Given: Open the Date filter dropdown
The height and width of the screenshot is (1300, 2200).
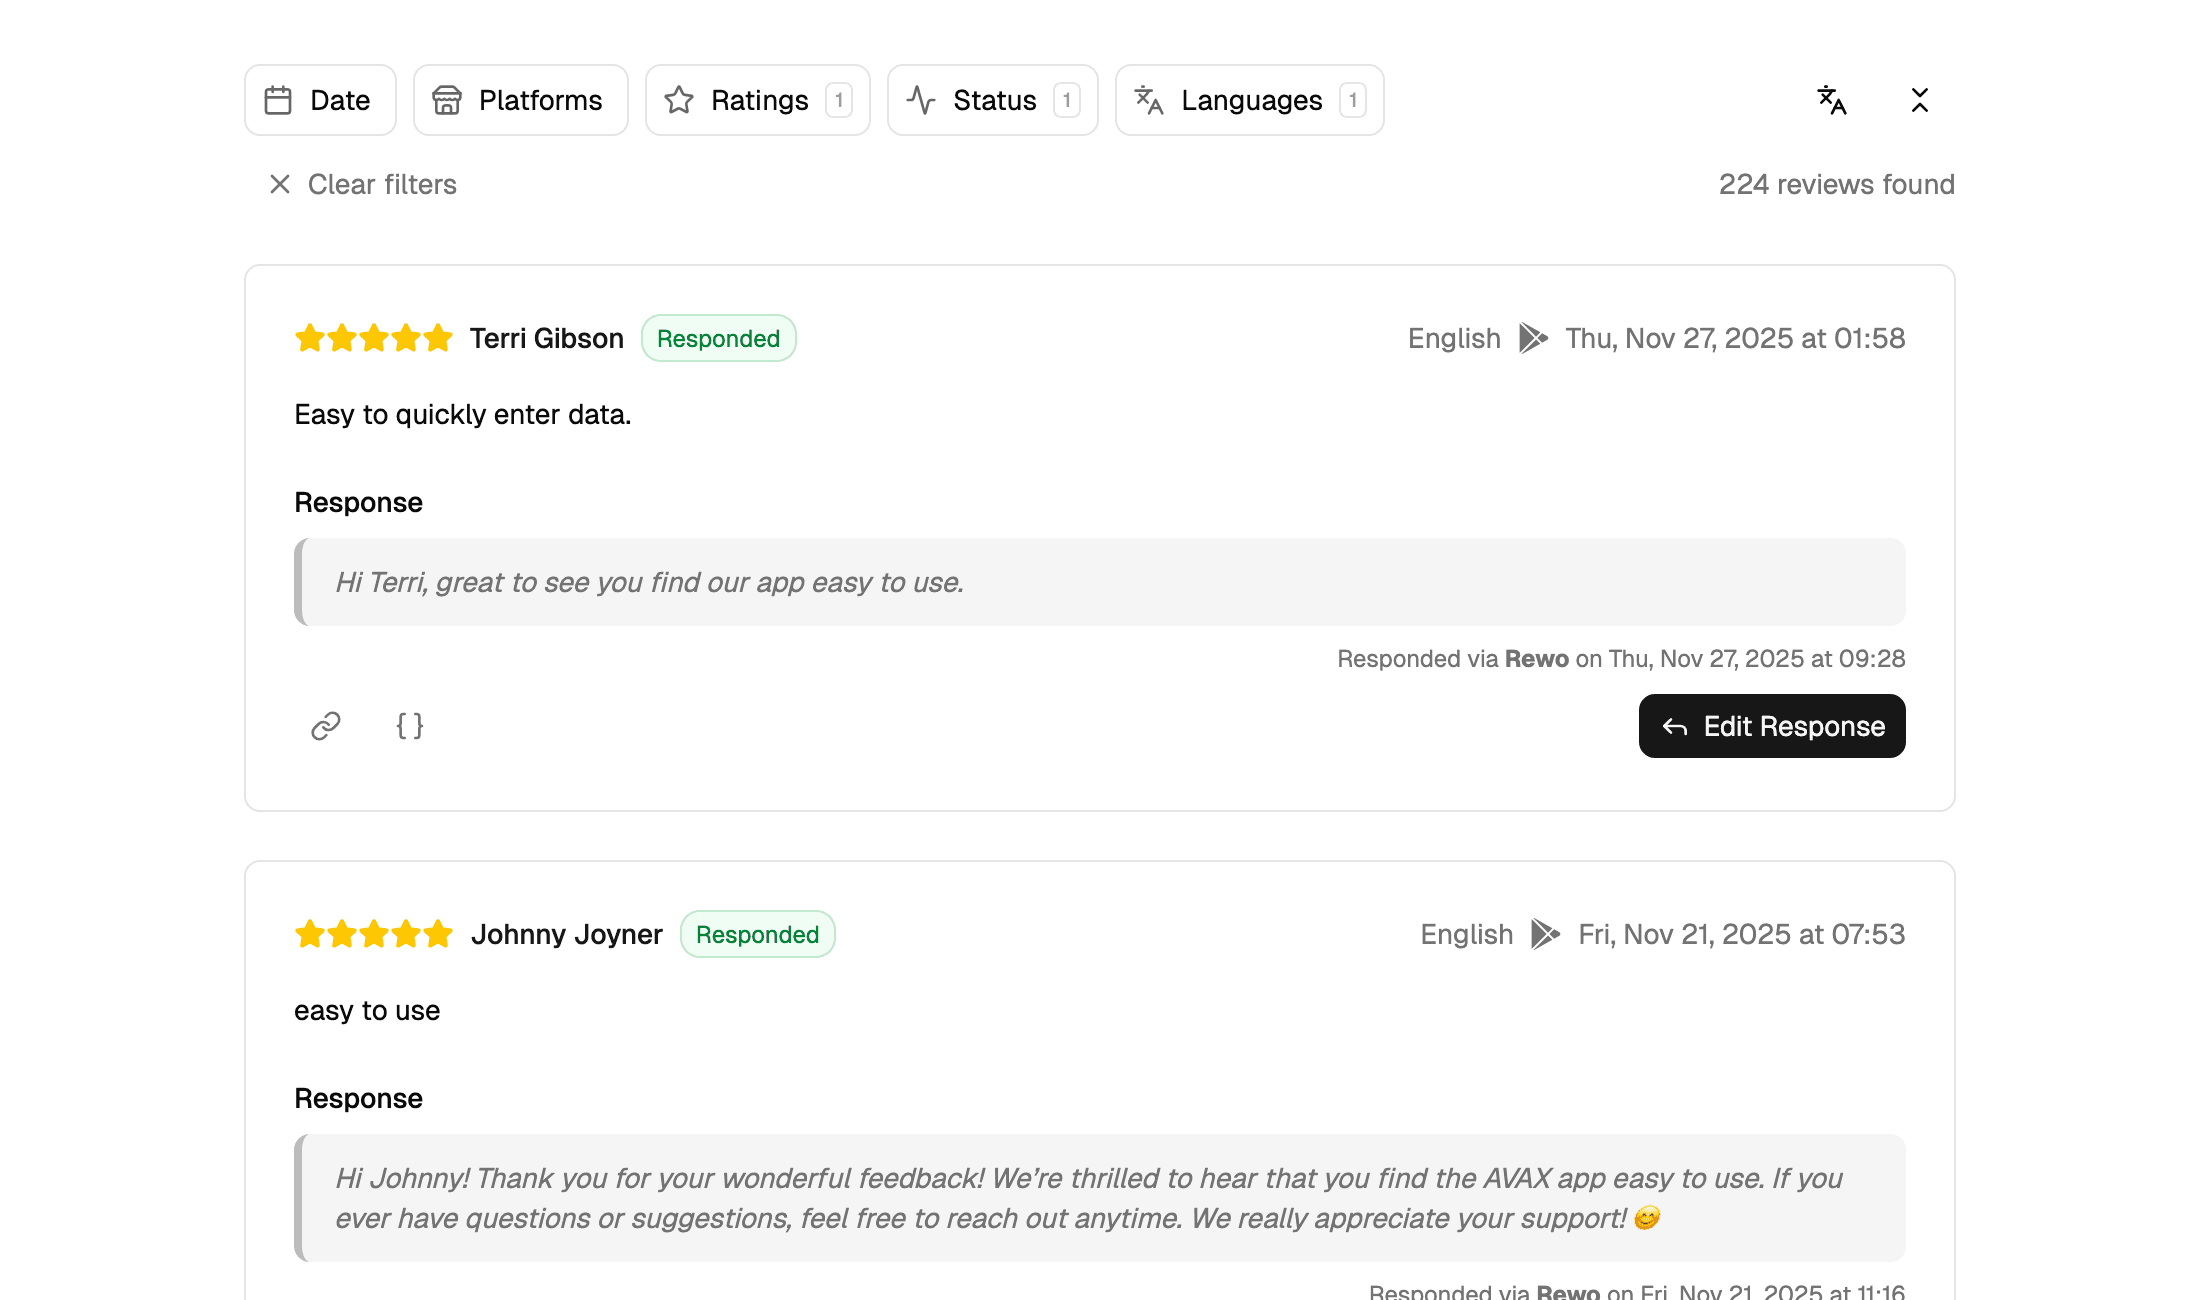Looking at the screenshot, I should tap(320, 100).
